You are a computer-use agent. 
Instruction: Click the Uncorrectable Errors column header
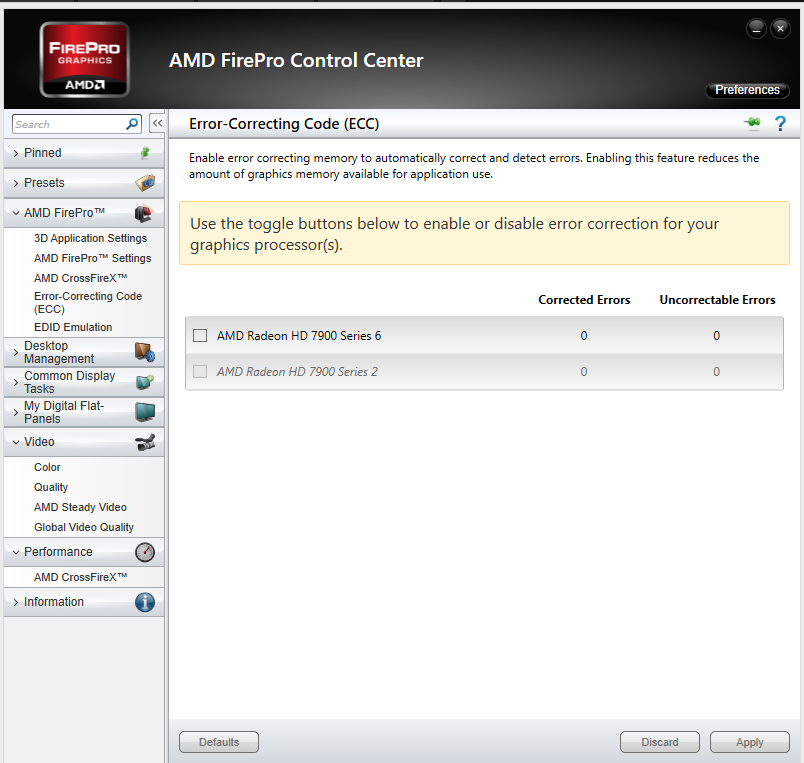click(x=717, y=300)
